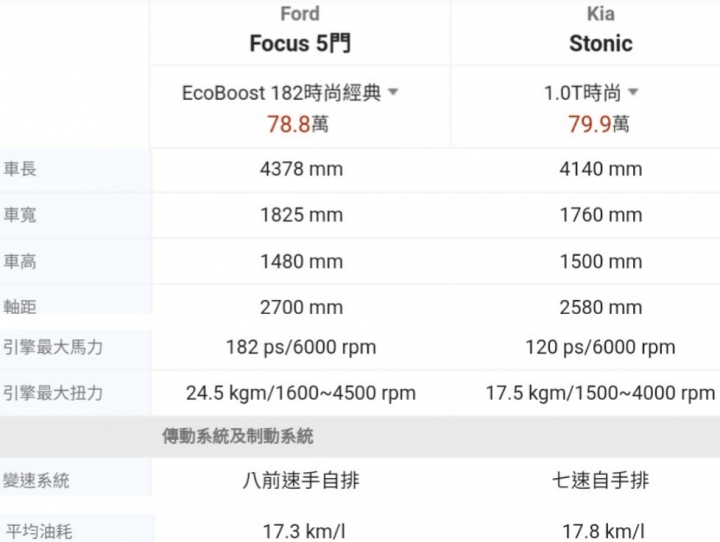This screenshot has height=542, width=720.
Task: Click the 78.8萬 price for Focus
Action: point(298,124)
